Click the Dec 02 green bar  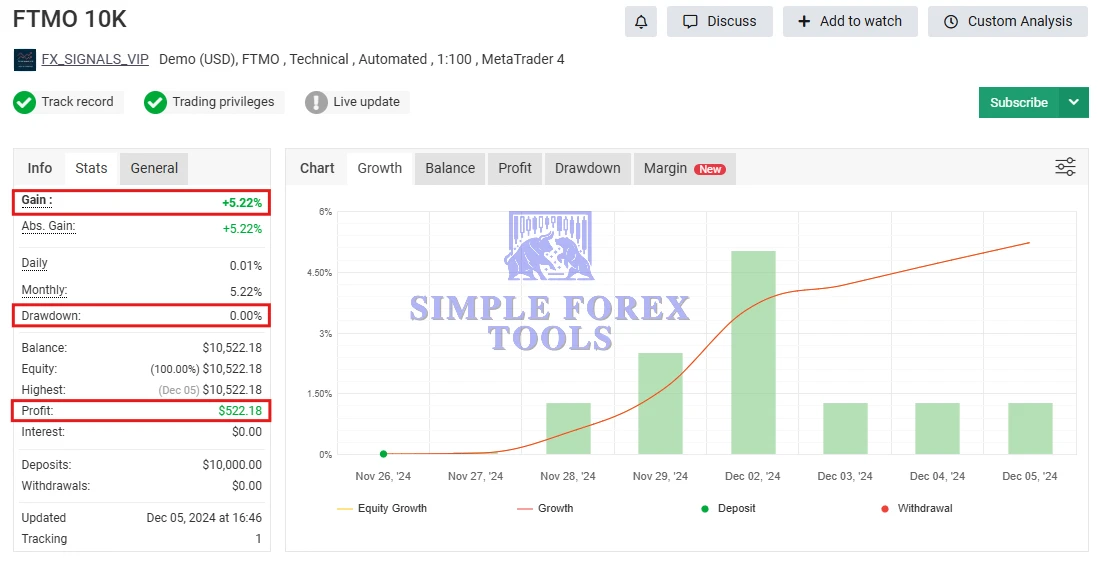pos(753,352)
